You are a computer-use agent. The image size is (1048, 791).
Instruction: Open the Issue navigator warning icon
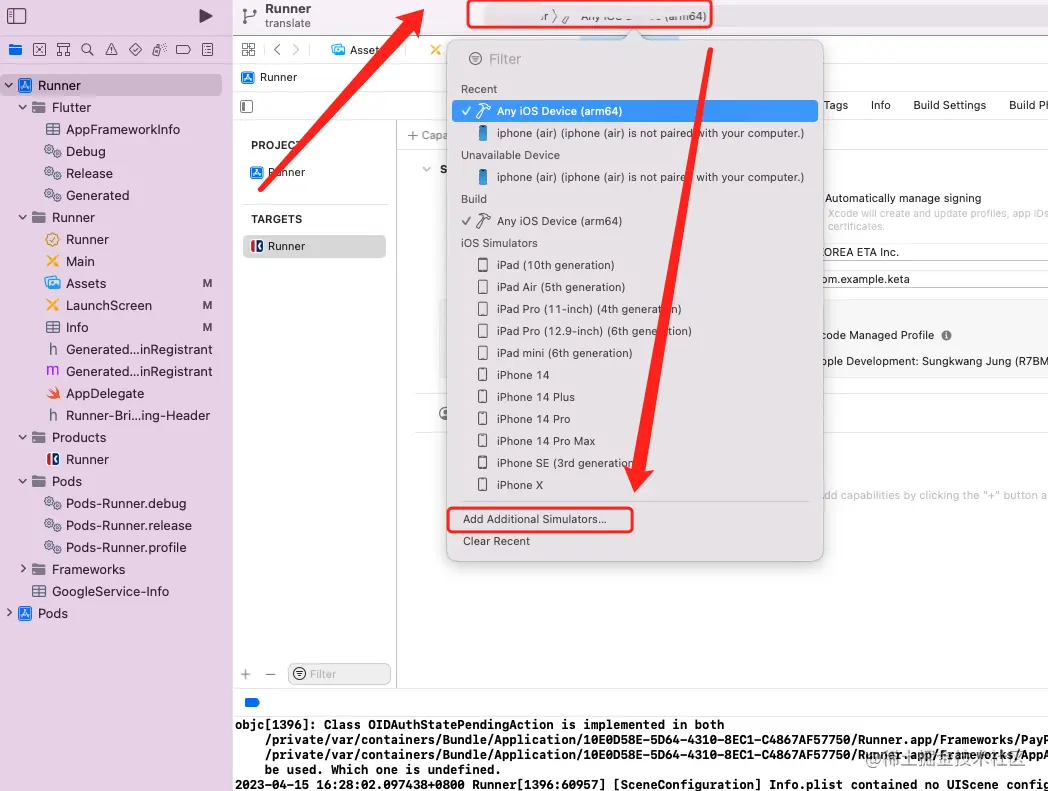click(x=112, y=49)
